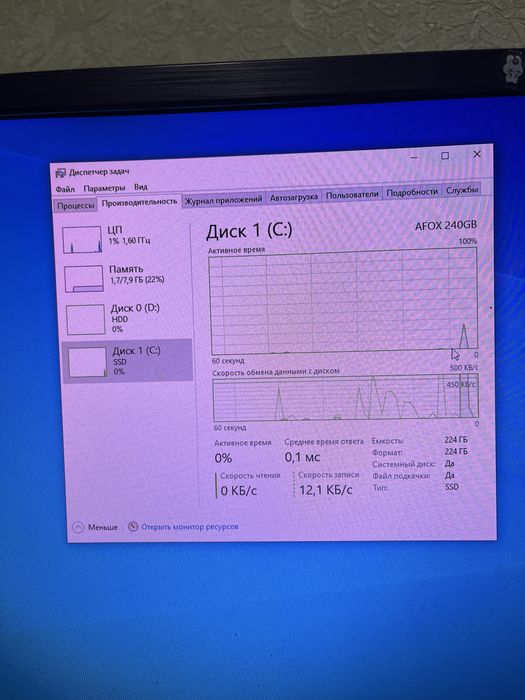Click the resource monitor icon
Image resolution: width=525 pixels, height=700 pixels.
(x=133, y=527)
